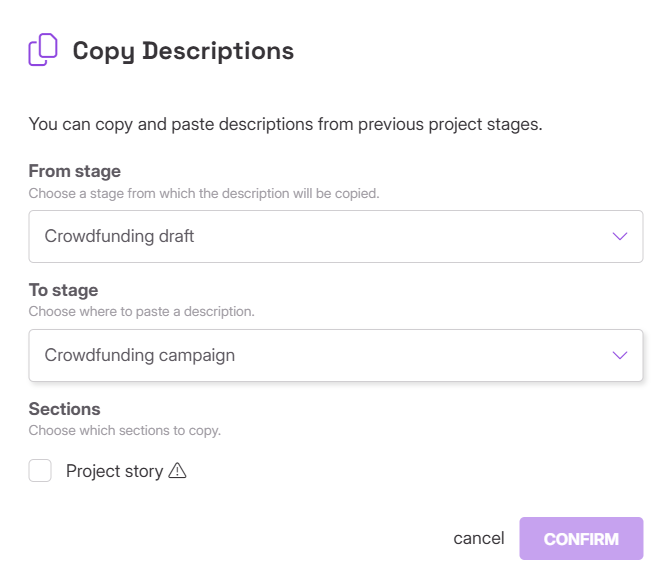Select the Crowdfunding campaign value text

(x=140, y=355)
